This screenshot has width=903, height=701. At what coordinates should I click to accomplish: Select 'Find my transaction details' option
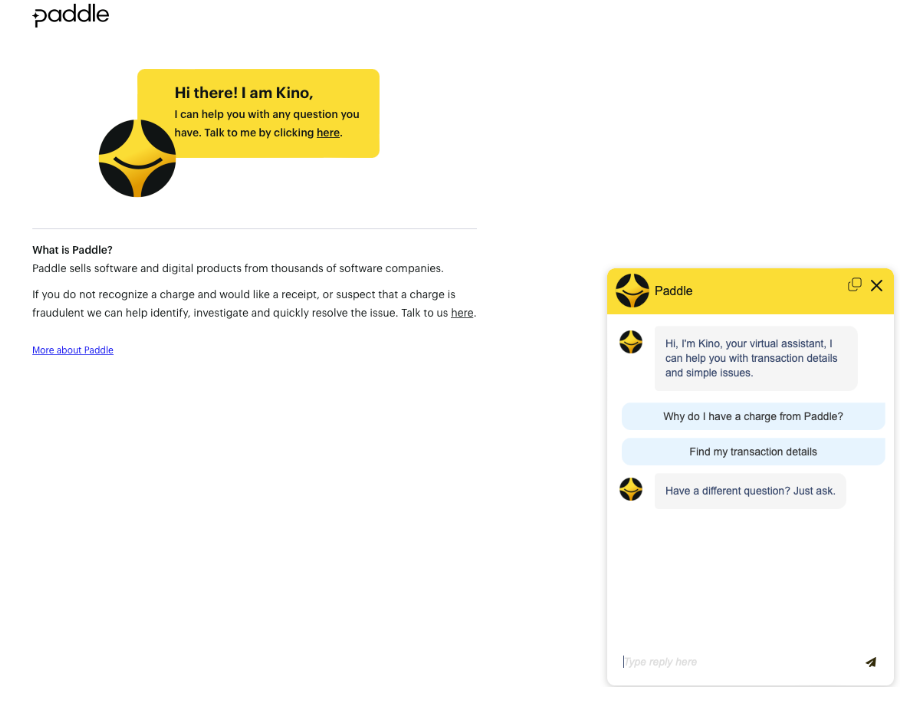[753, 452]
